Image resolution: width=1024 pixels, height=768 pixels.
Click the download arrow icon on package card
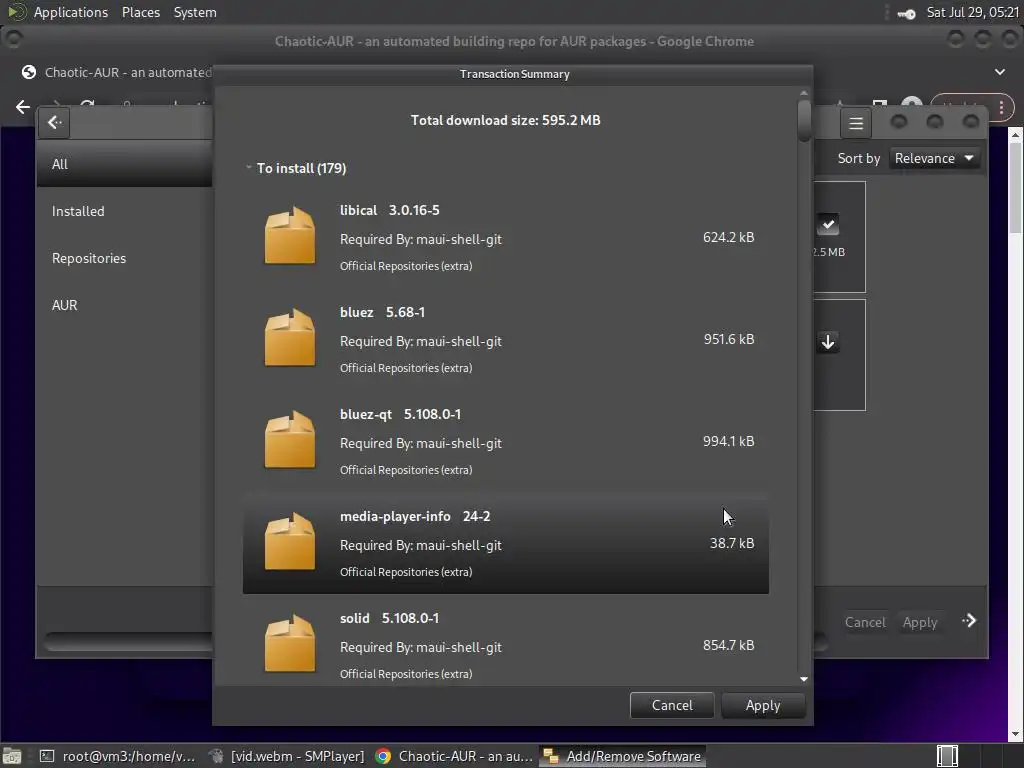[827, 342]
